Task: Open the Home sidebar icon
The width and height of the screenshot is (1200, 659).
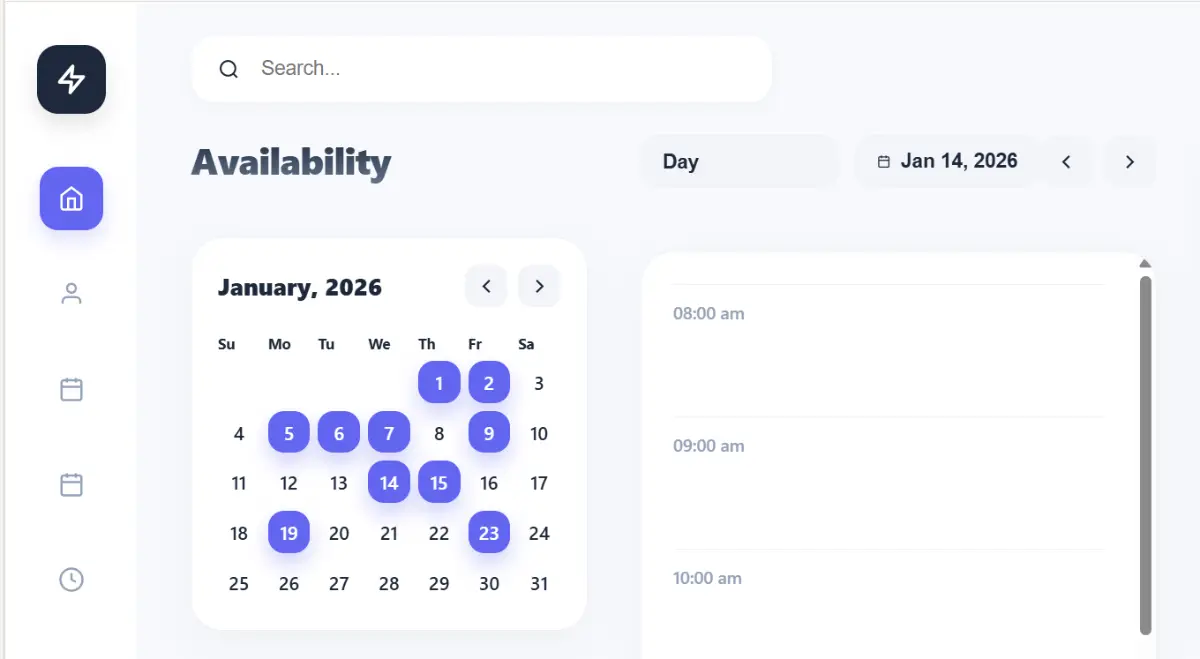Action: [71, 198]
